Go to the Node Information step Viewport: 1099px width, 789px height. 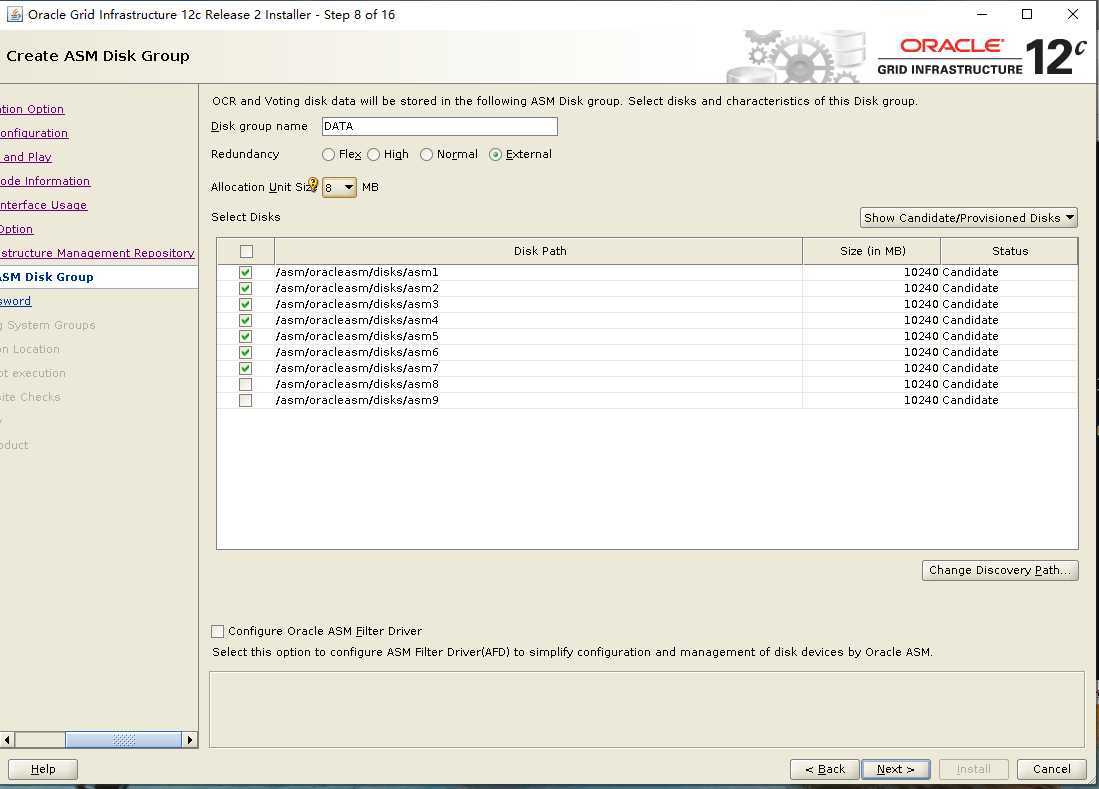coord(45,181)
